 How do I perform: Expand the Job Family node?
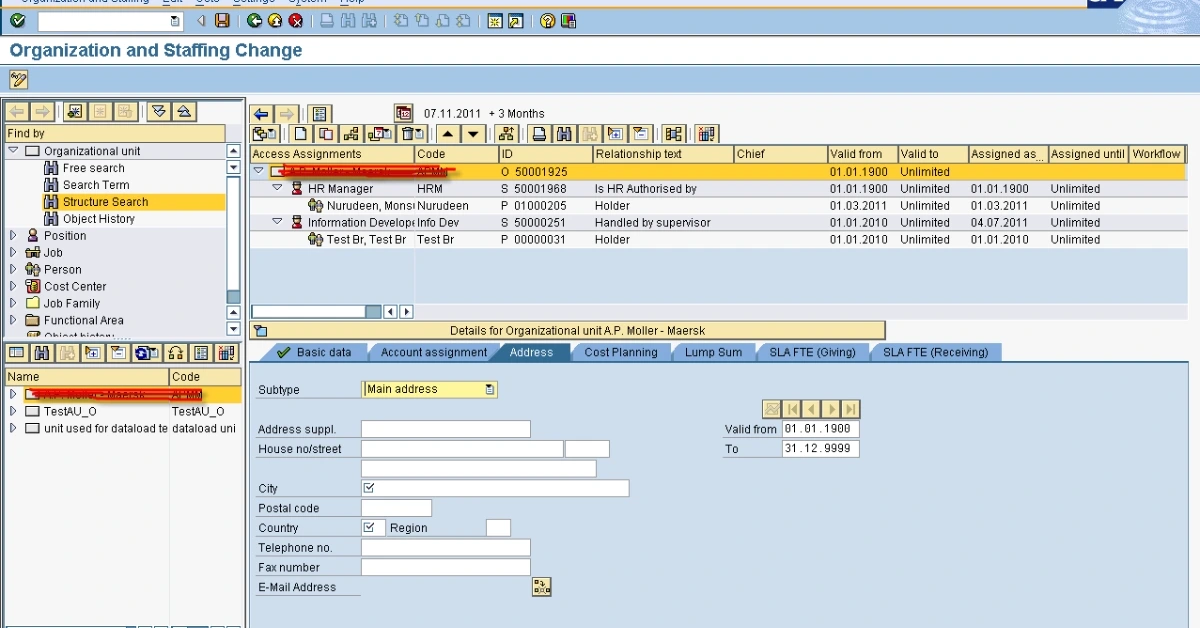tap(13, 304)
